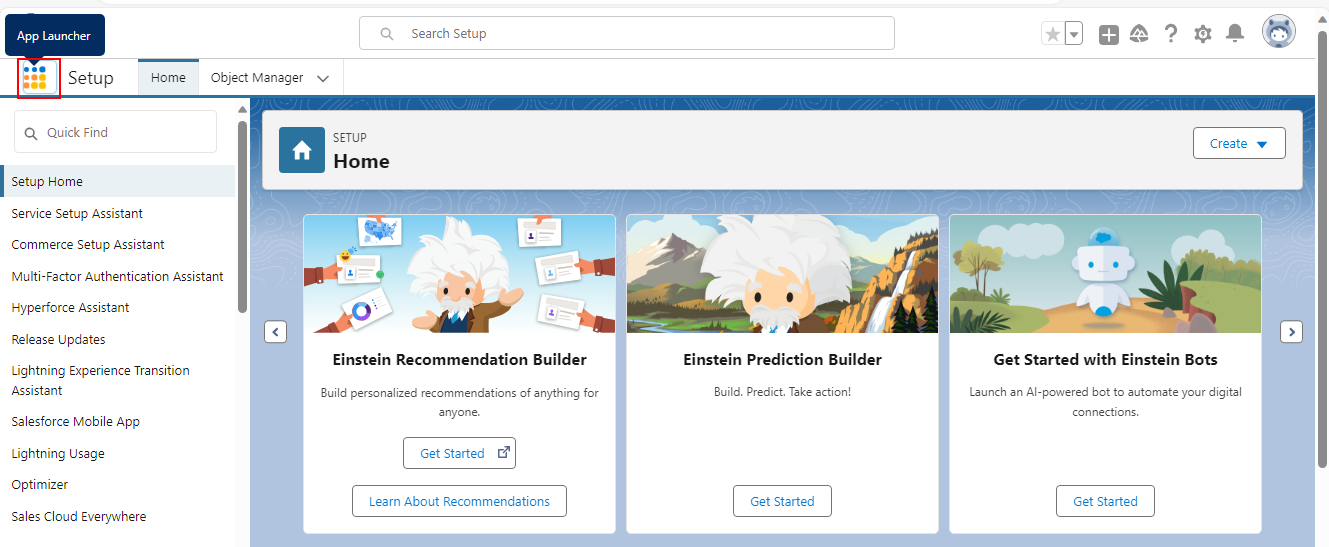Open the Setup gear icon
The height and width of the screenshot is (547, 1329).
[1203, 34]
